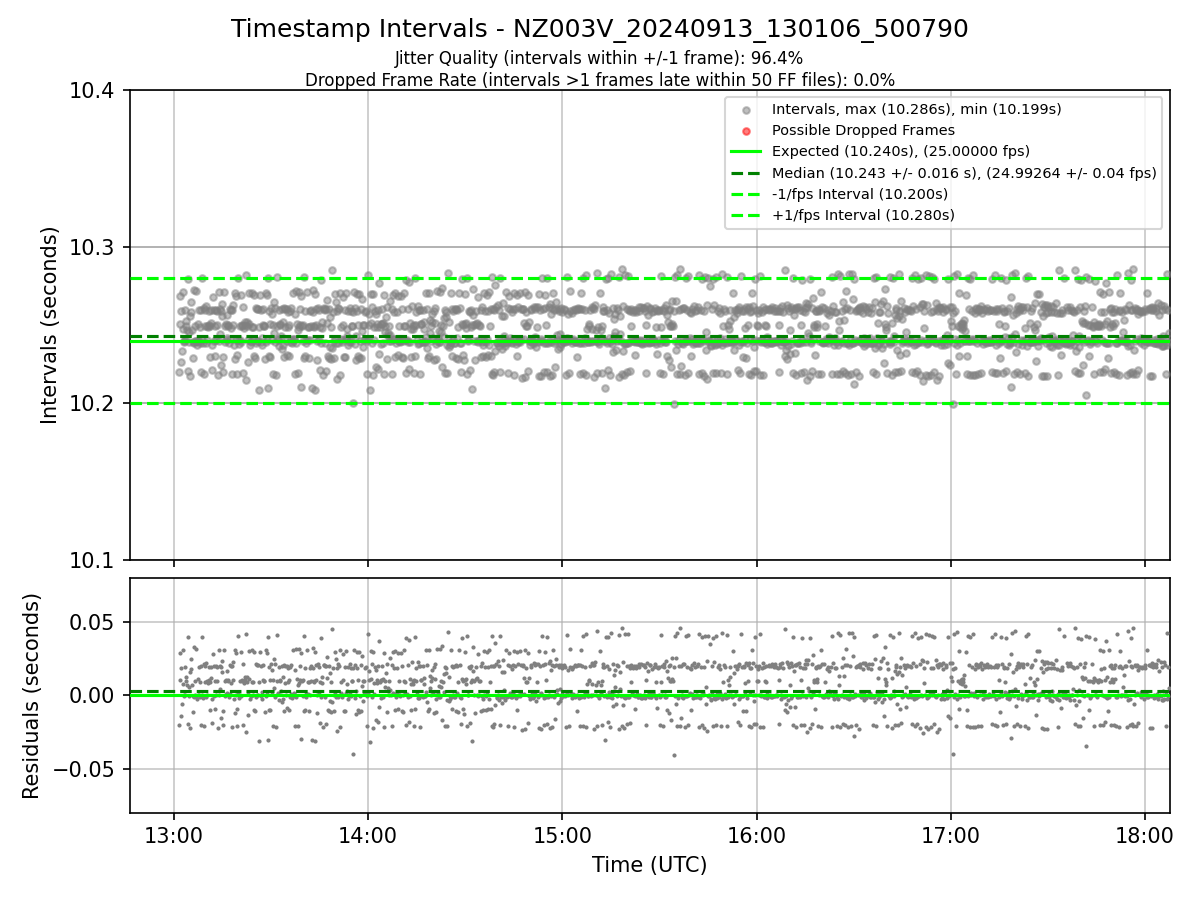
Task: Click the "Dropped Frame Rate" subtitle line
Action: [x=600, y=80]
